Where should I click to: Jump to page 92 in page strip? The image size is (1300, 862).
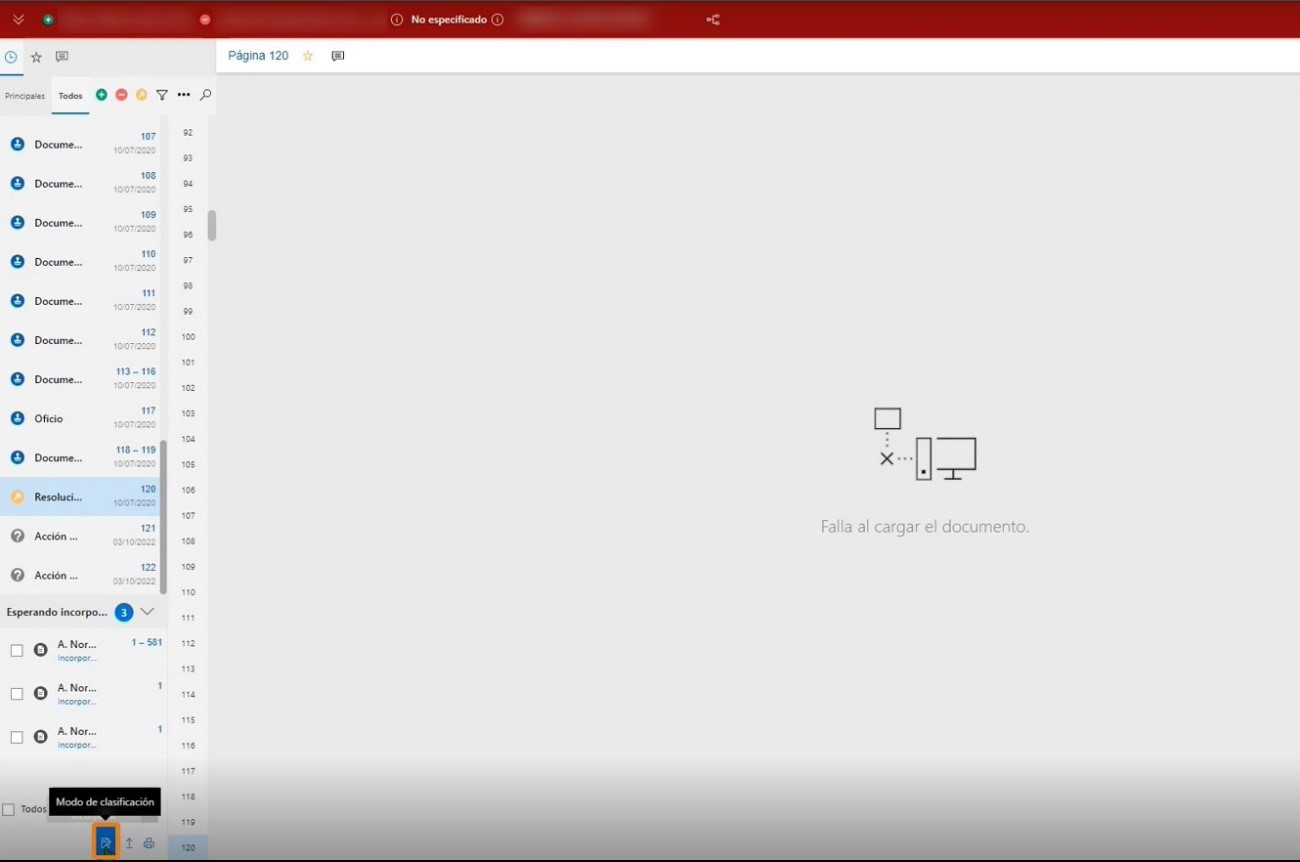(x=188, y=132)
